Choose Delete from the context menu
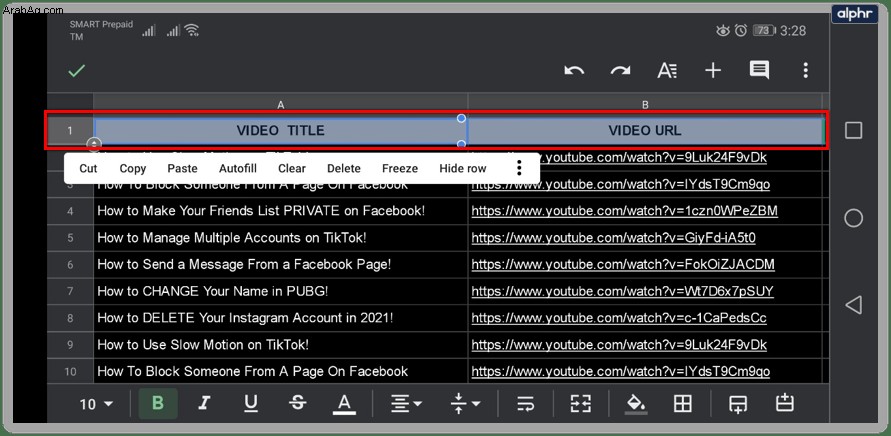Screen dimensions: 891x436 pos(344,168)
